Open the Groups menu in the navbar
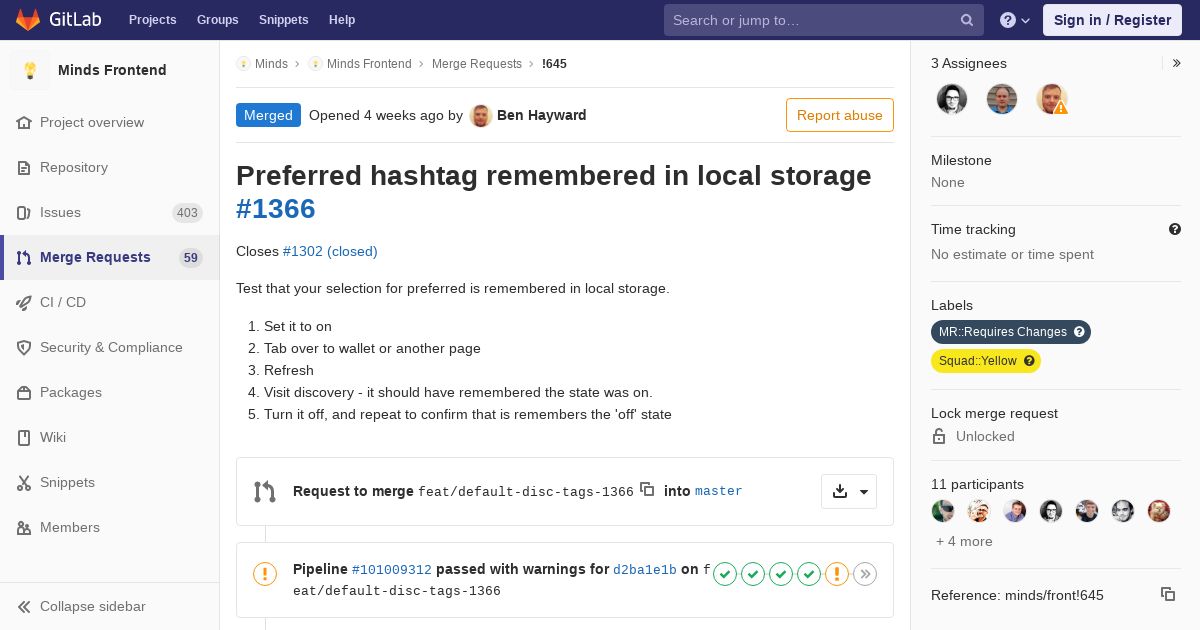This screenshot has height=630, width=1200. click(x=217, y=20)
